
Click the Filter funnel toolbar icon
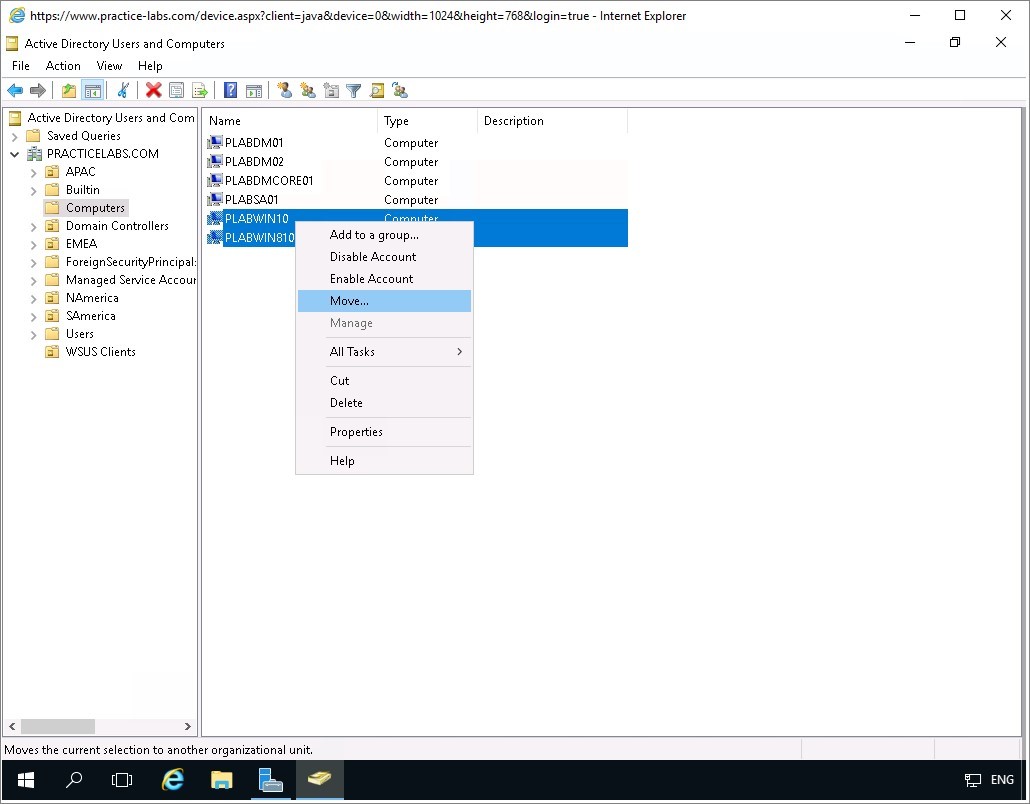click(x=353, y=91)
